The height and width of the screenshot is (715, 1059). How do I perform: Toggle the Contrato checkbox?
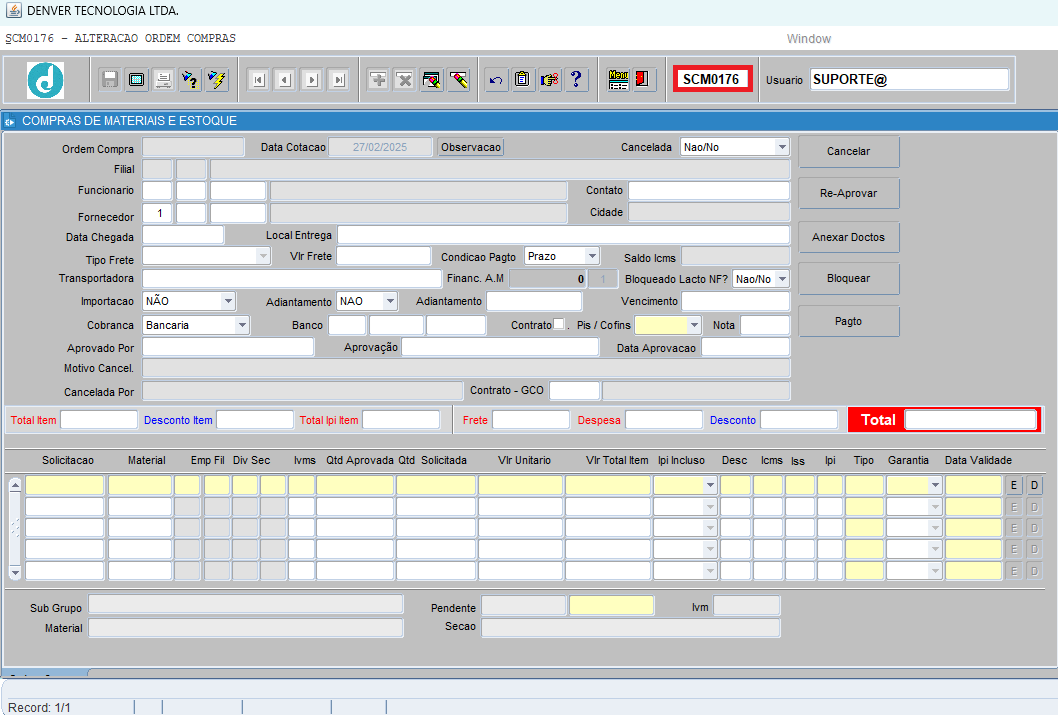coord(559,324)
